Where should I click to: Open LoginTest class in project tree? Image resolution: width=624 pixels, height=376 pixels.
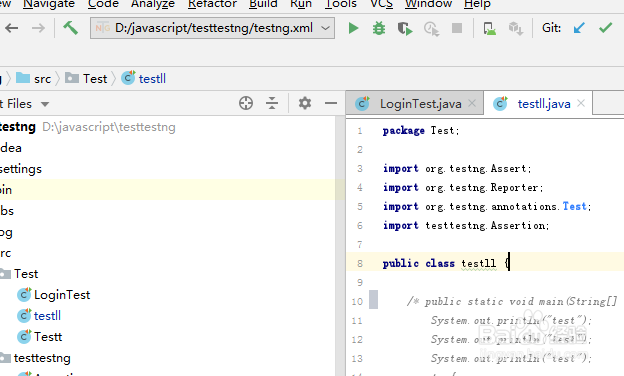tap(54, 295)
